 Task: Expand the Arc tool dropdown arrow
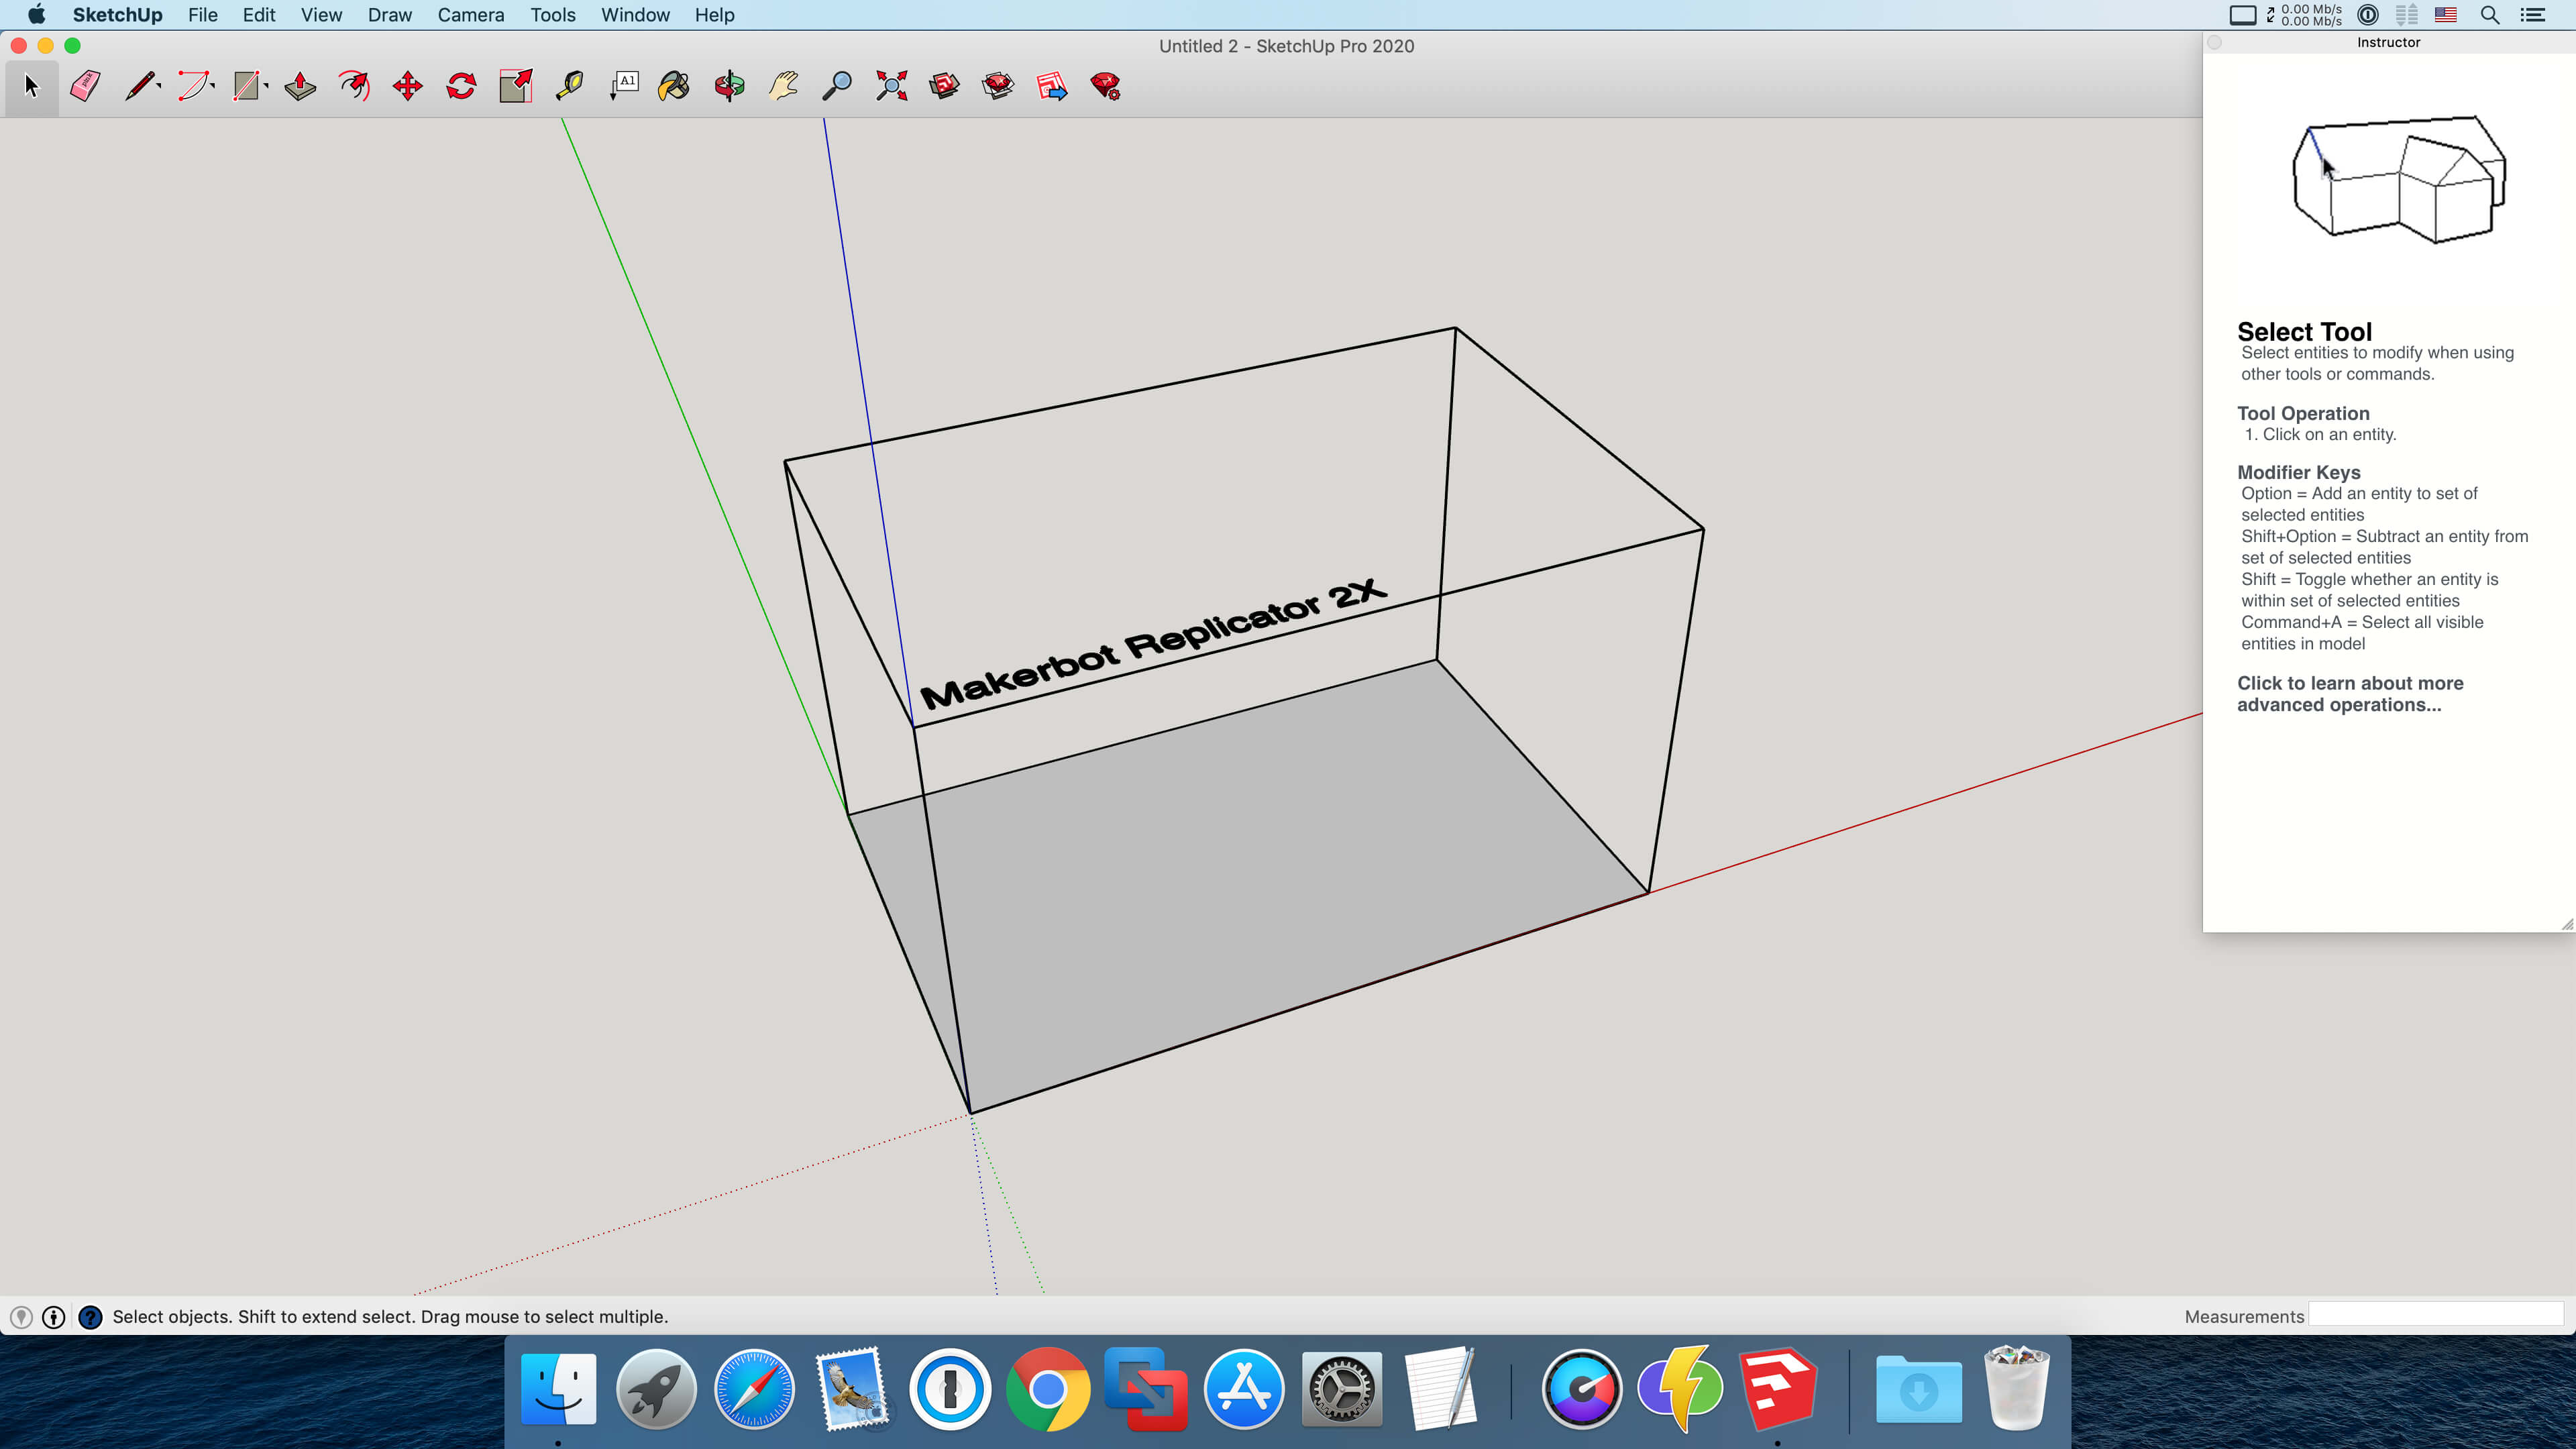(x=213, y=86)
